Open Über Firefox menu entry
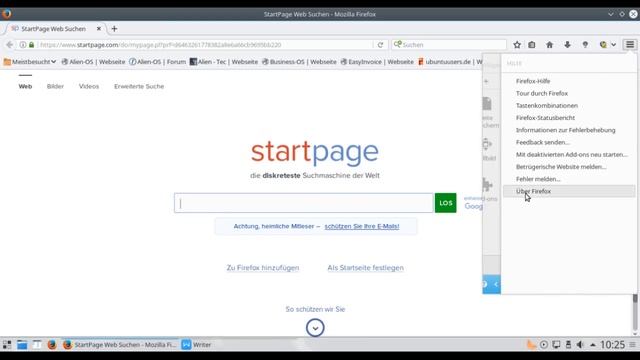Screen dimensions: 640x360 [x=569, y=191]
